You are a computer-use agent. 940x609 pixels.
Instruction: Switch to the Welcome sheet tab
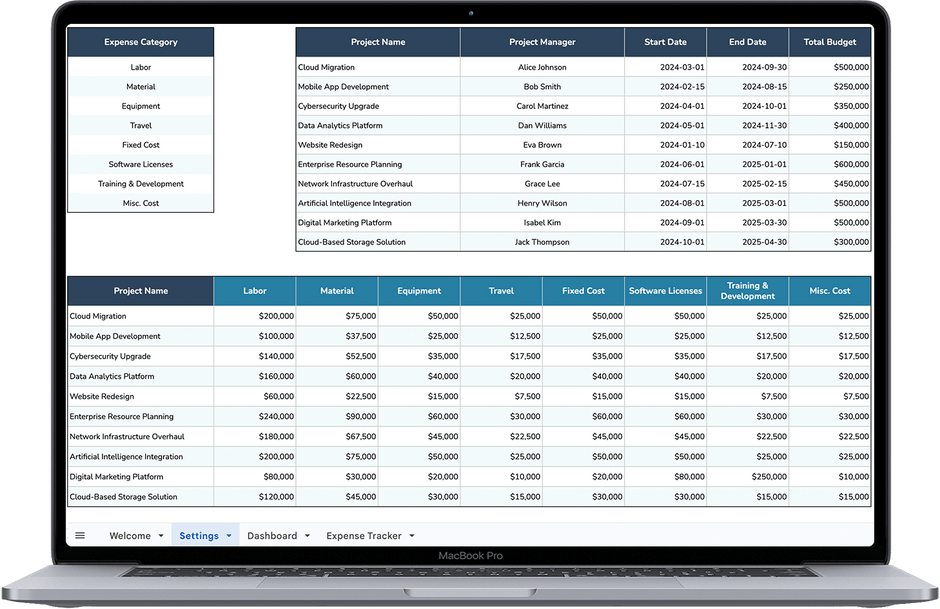[x=130, y=535]
